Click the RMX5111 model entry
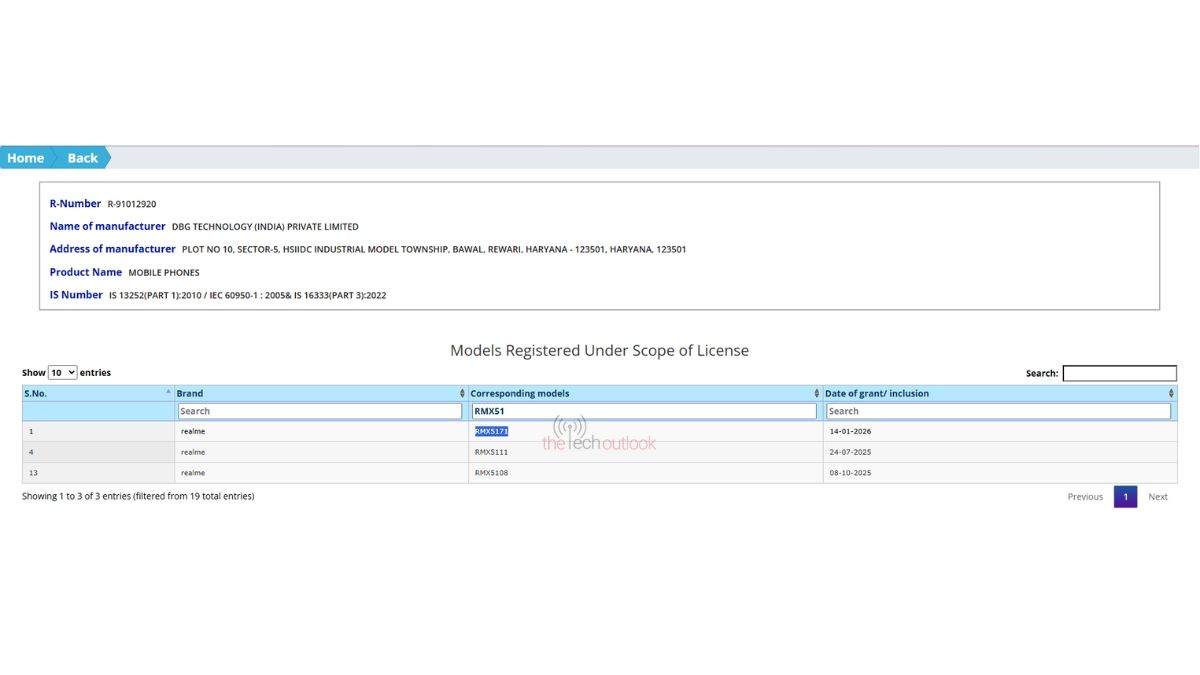1200x675 pixels. pos(491,452)
